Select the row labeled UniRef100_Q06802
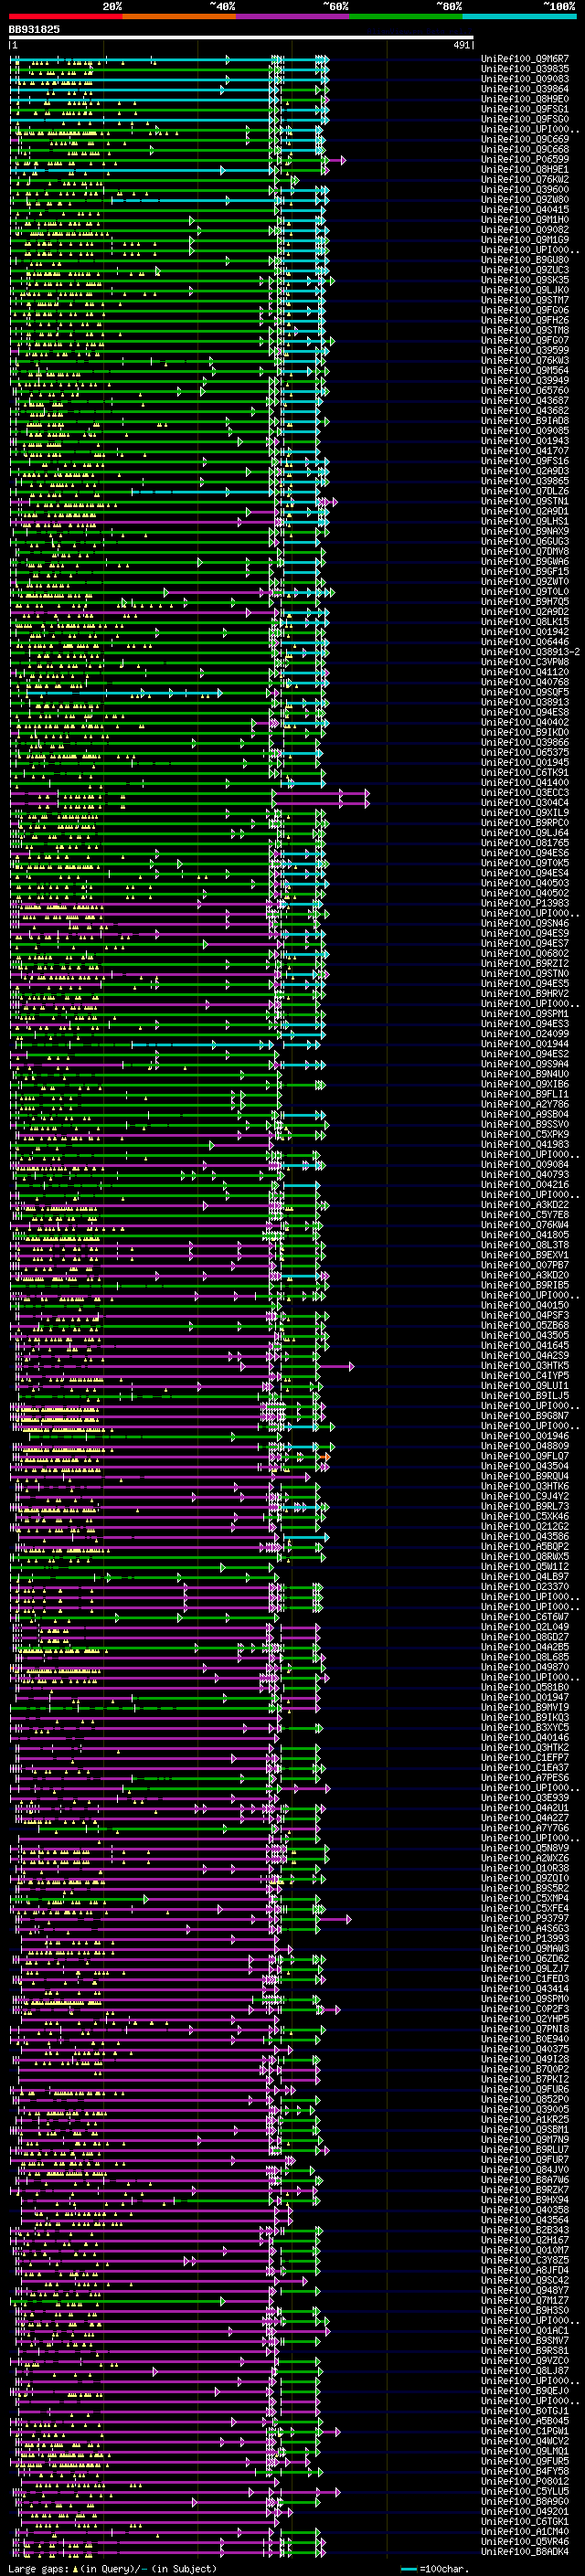The image size is (585, 2576). click(525, 953)
